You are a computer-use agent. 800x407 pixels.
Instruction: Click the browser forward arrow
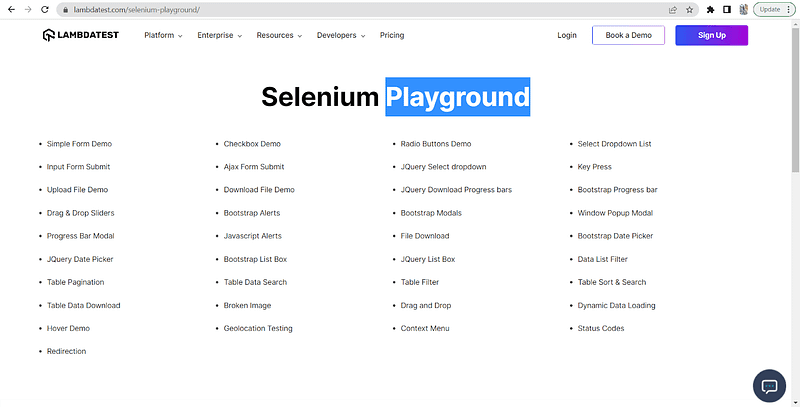click(x=28, y=10)
